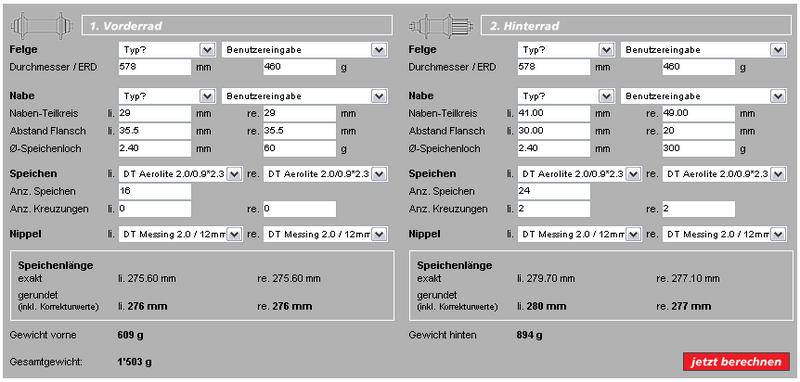Click Hinterrad rounded length 'li. 280 mm'
Viewport: 800px width, 382px height.
click(x=541, y=307)
